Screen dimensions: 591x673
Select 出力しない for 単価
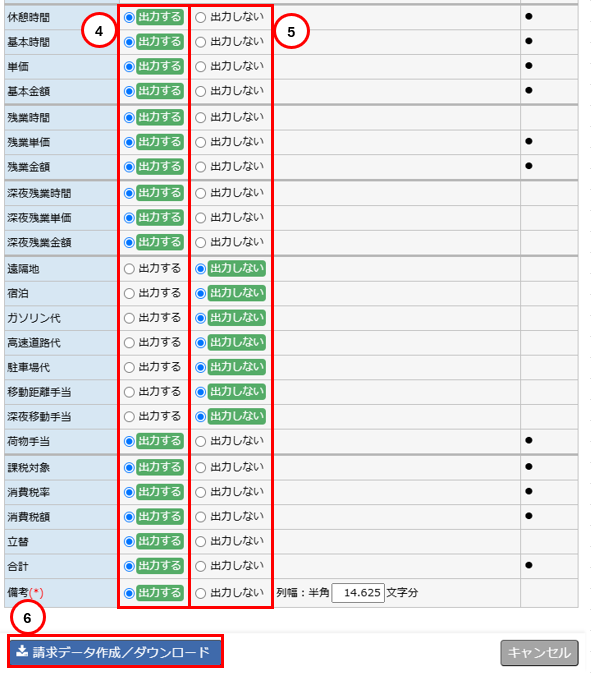point(200,67)
